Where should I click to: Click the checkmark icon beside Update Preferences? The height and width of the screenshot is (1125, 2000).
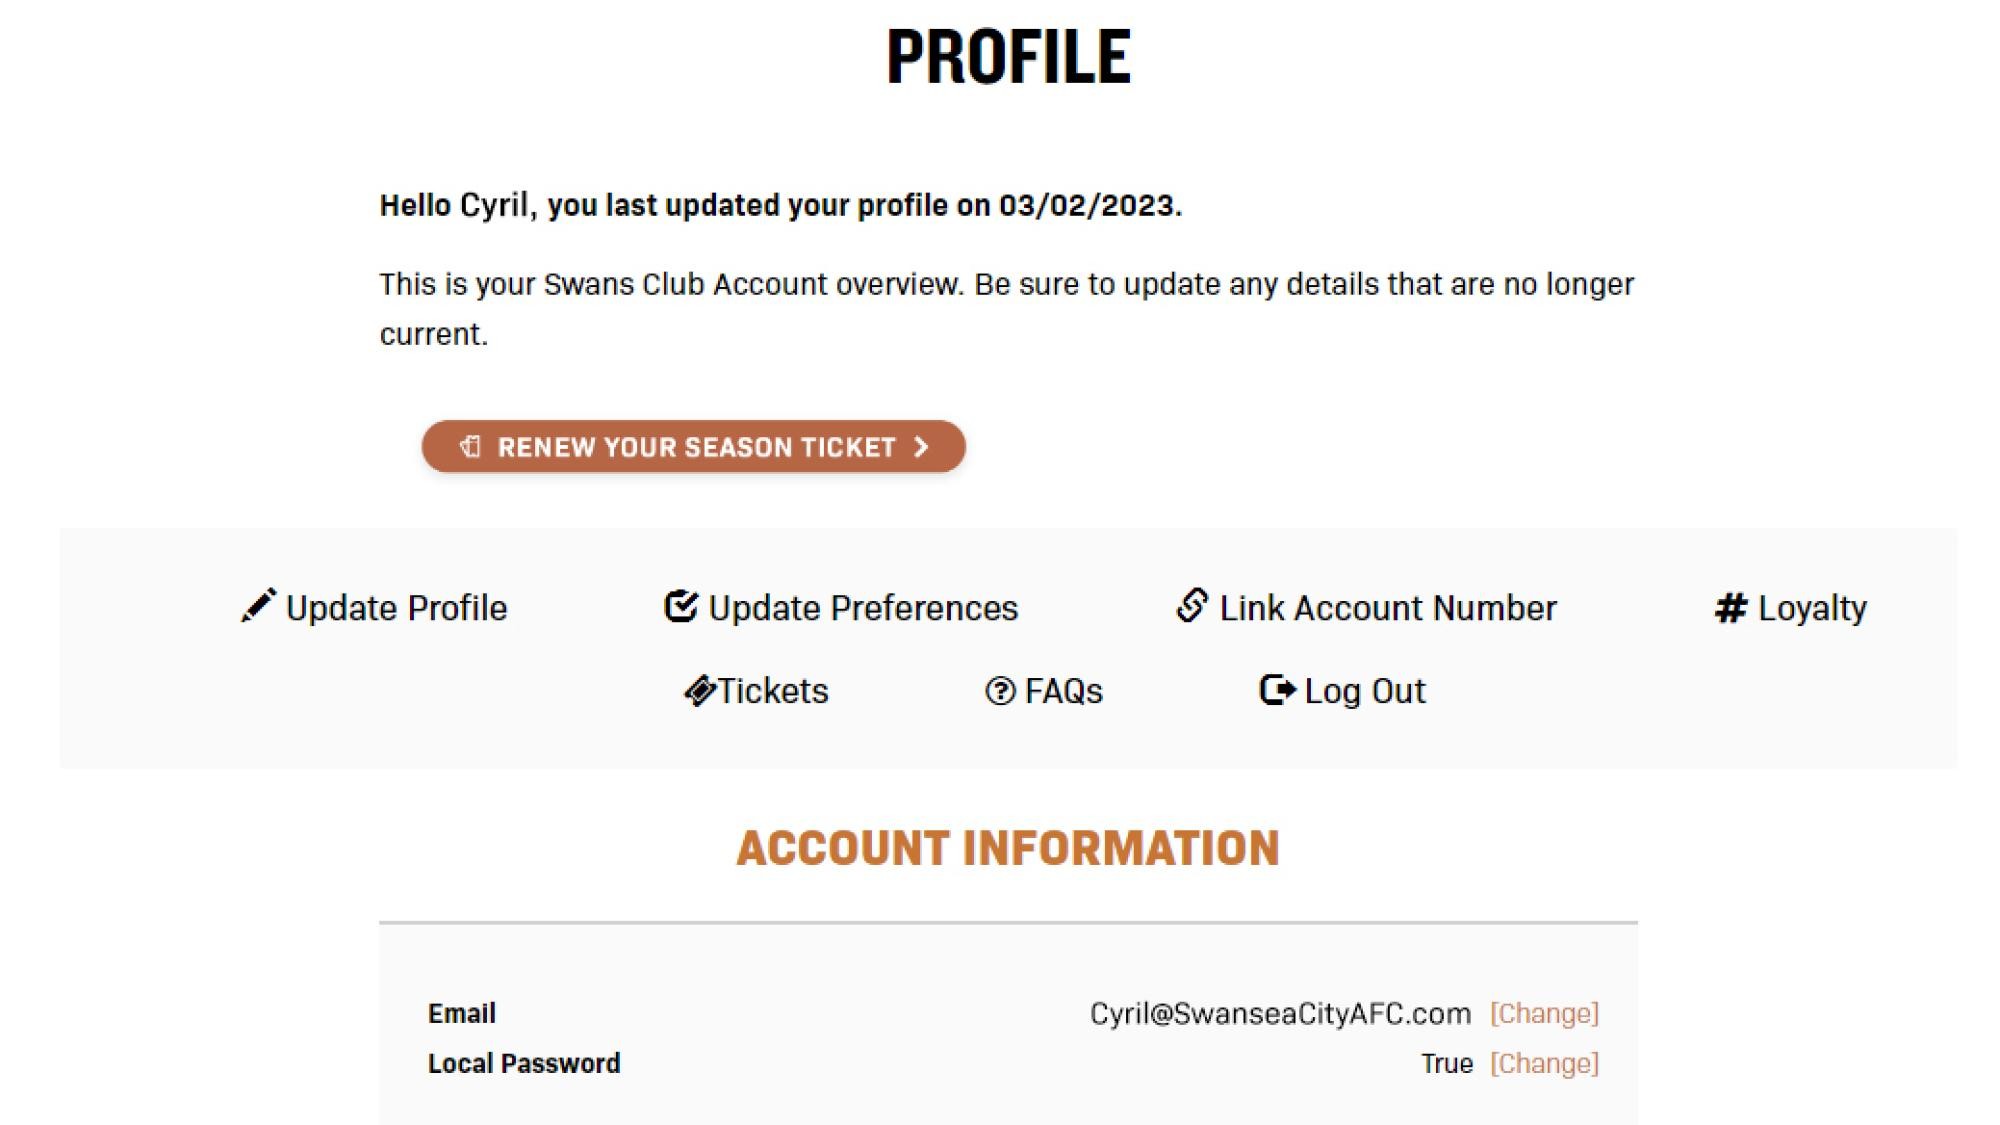pyautogui.click(x=681, y=606)
